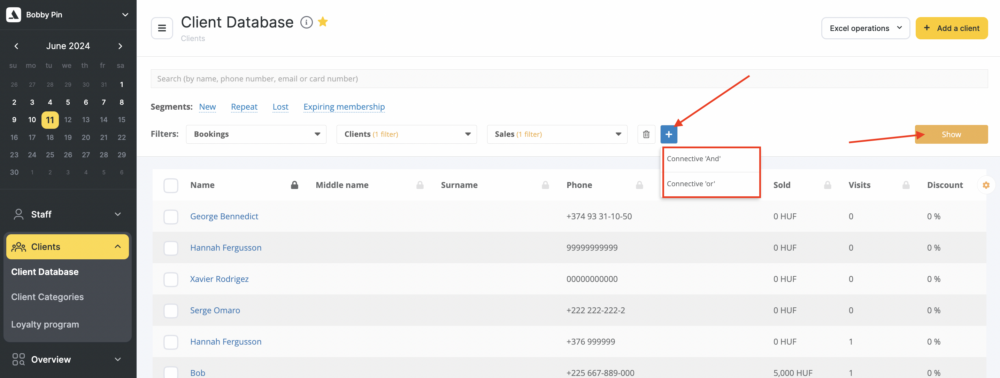Click the info icon next to Client Database
1000x378 pixels.
tap(306, 22)
